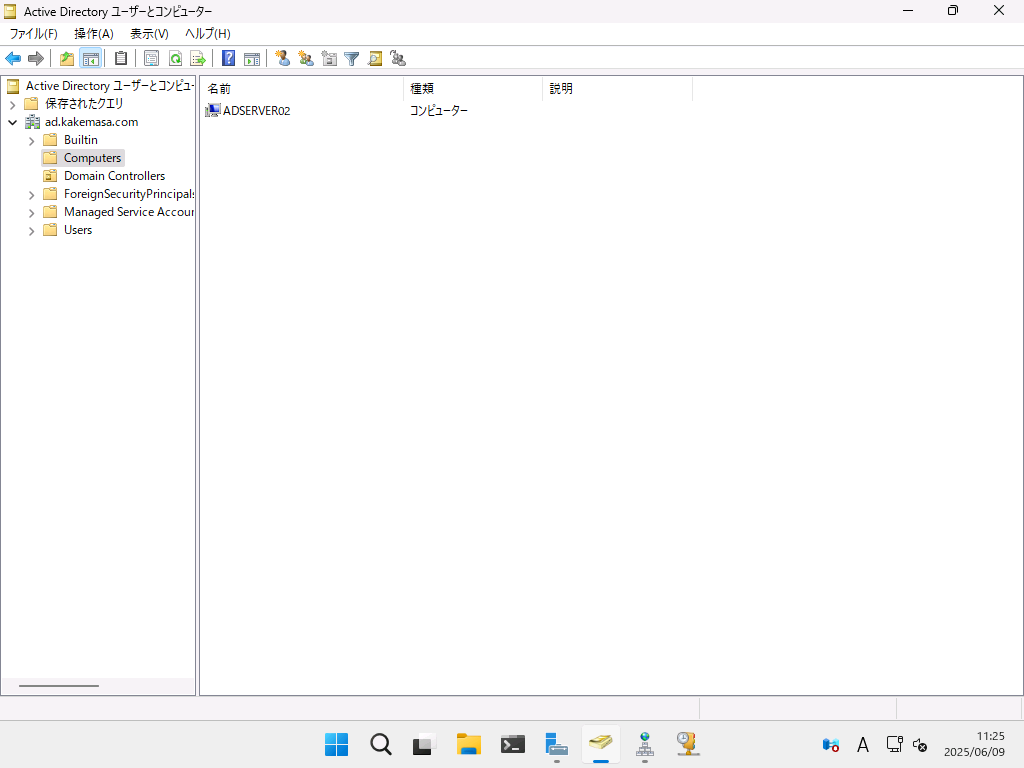
Task: Click the muted volume tray icon
Action: (x=920, y=744)
